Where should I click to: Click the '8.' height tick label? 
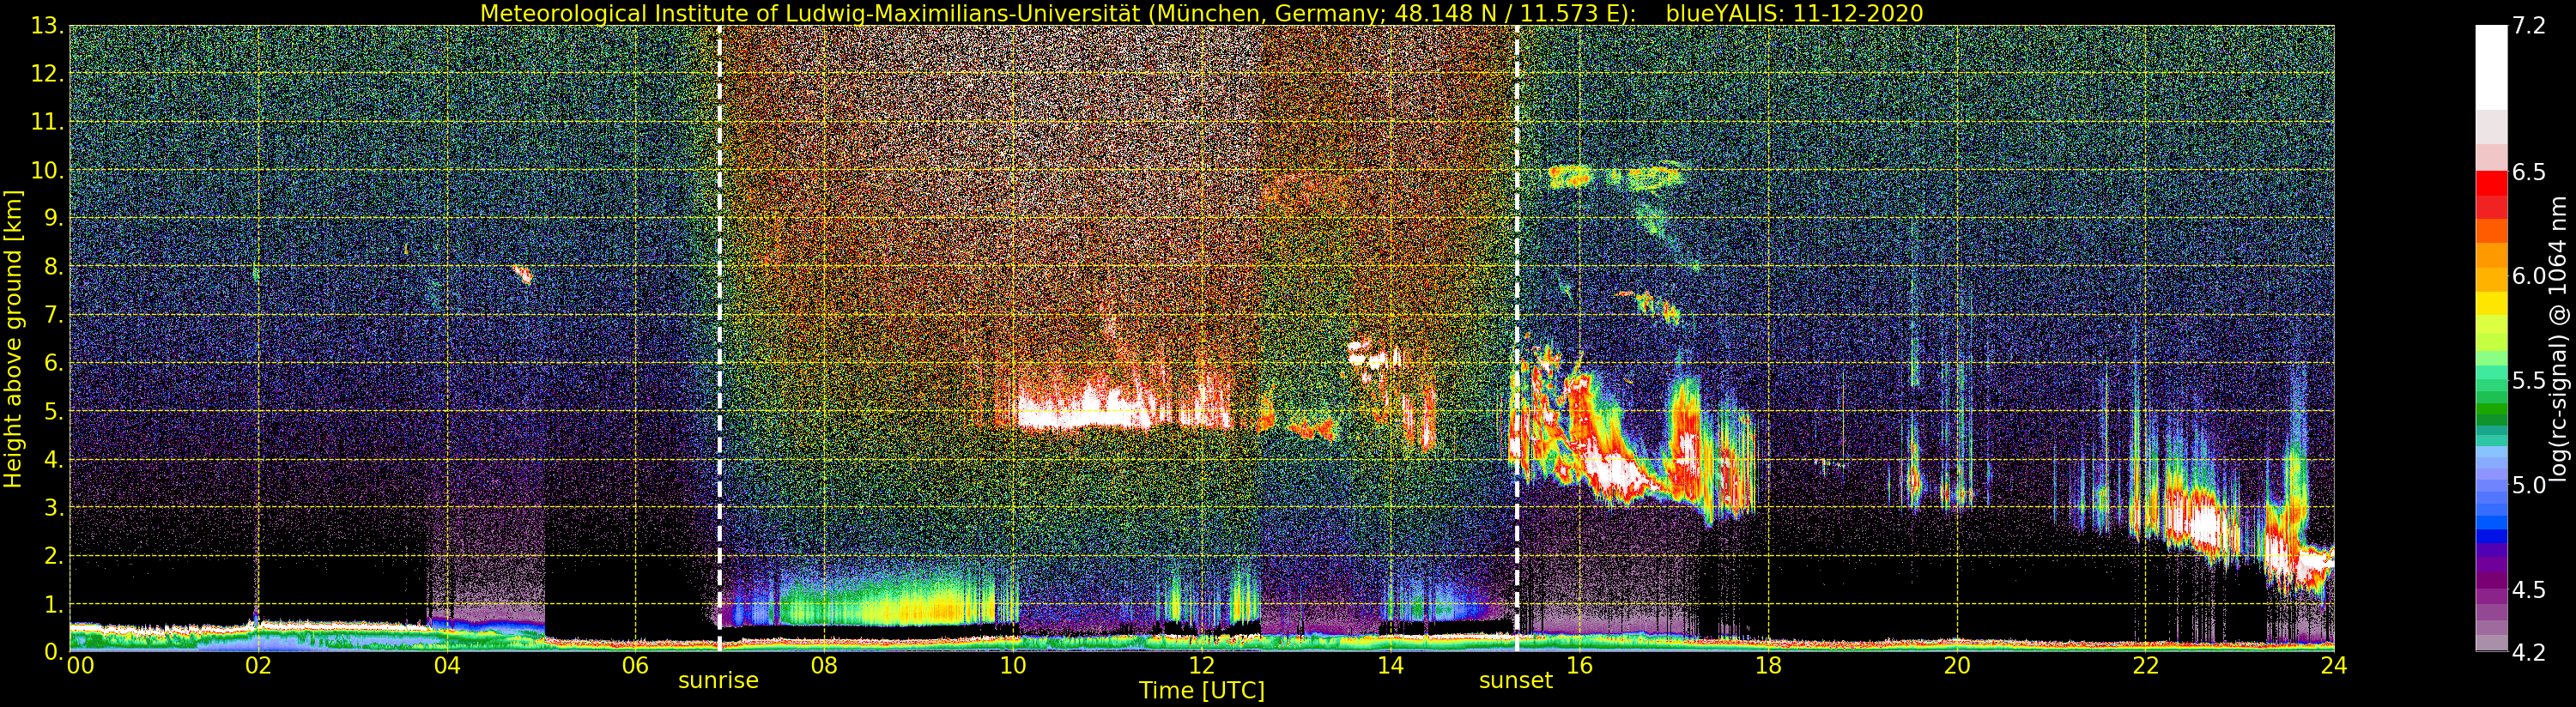click(54, 266)
